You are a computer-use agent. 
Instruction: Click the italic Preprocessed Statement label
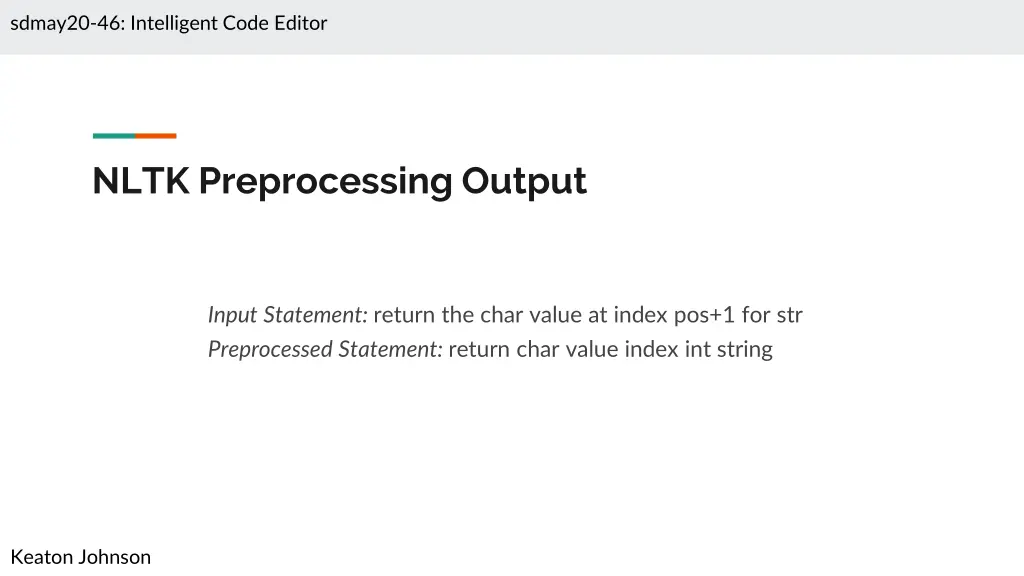[325, 349]
